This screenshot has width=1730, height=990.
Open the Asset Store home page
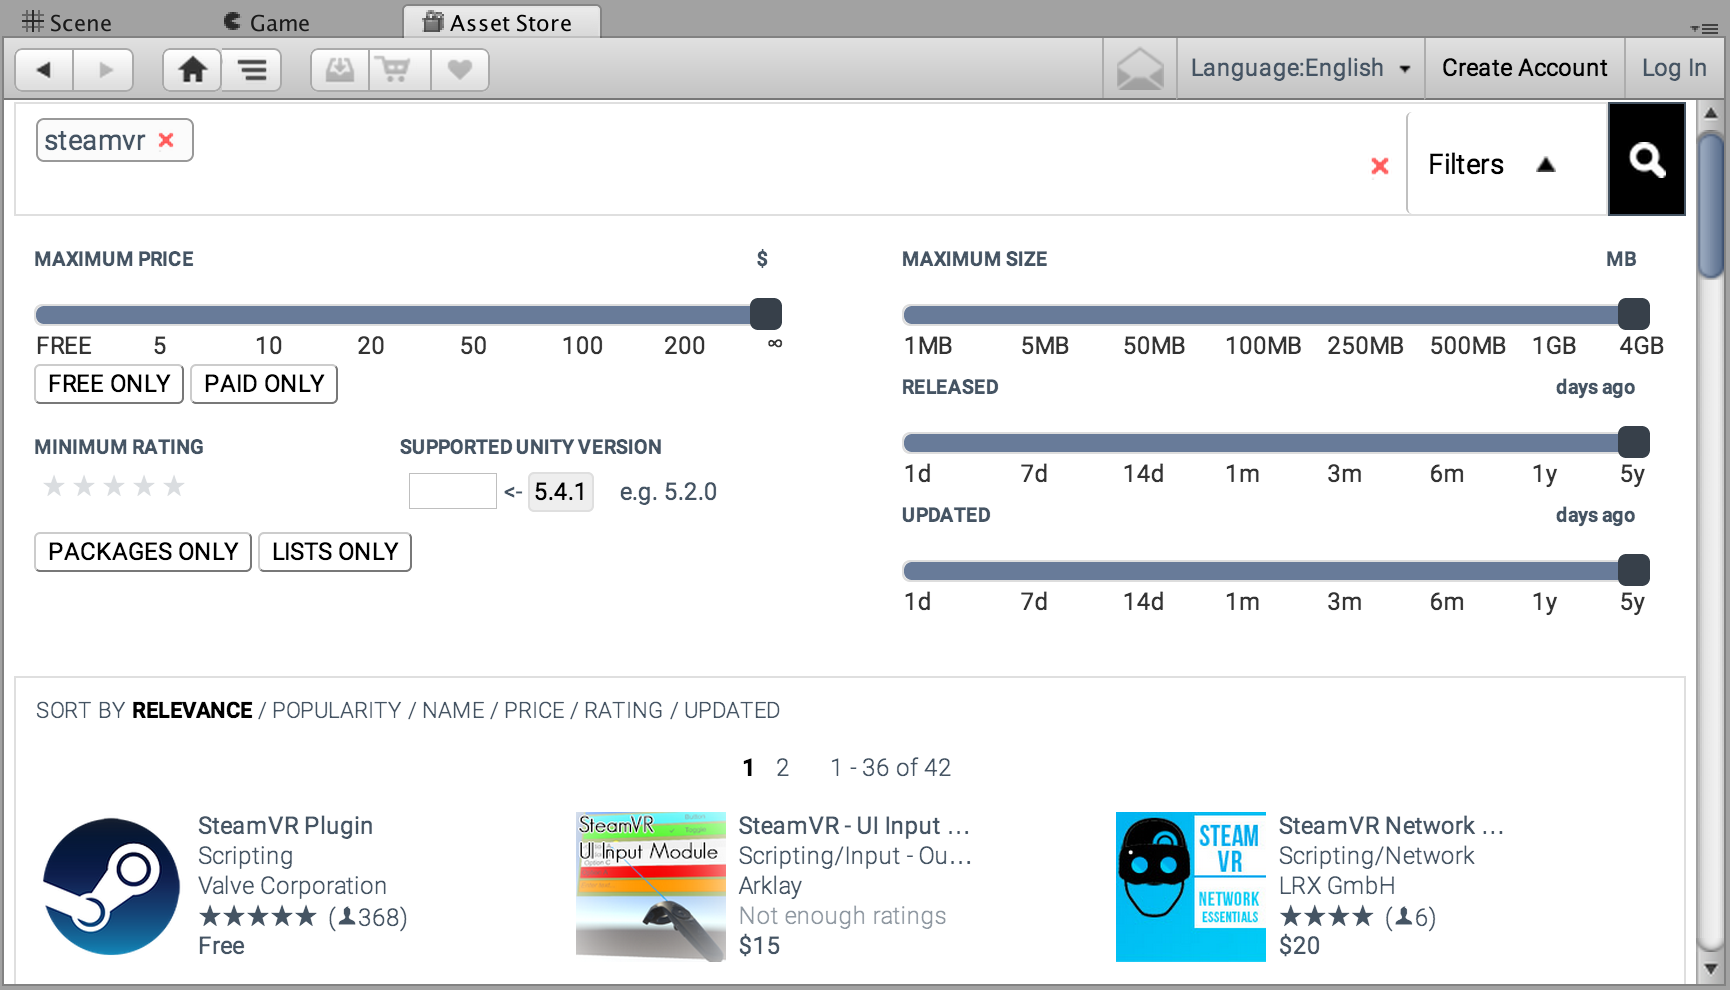192,70
